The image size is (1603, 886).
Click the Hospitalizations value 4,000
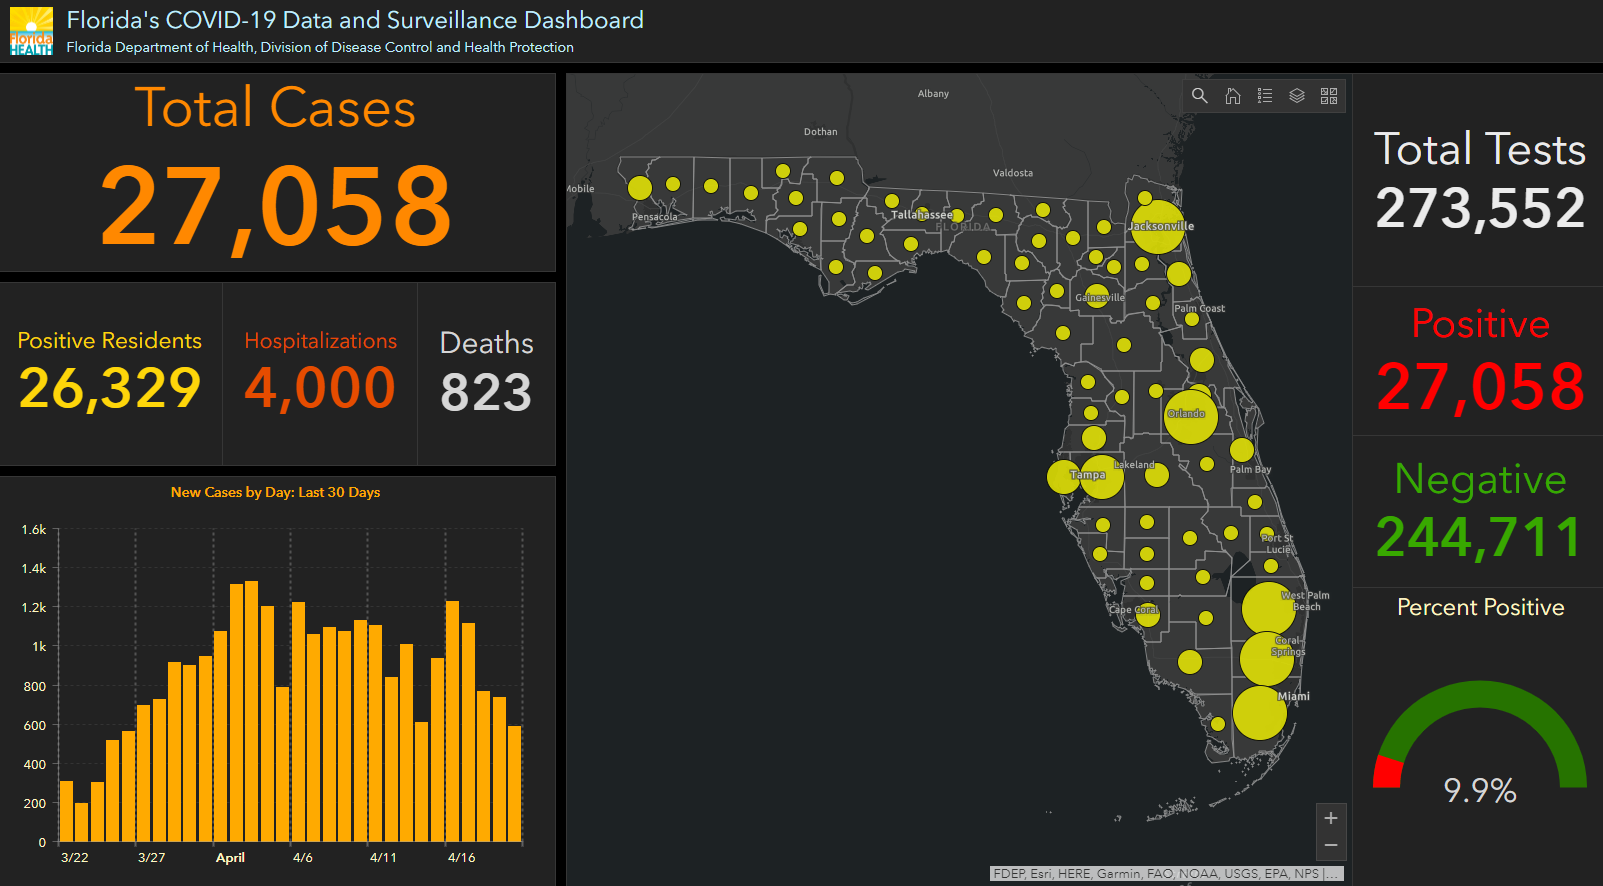pos(320,388)
